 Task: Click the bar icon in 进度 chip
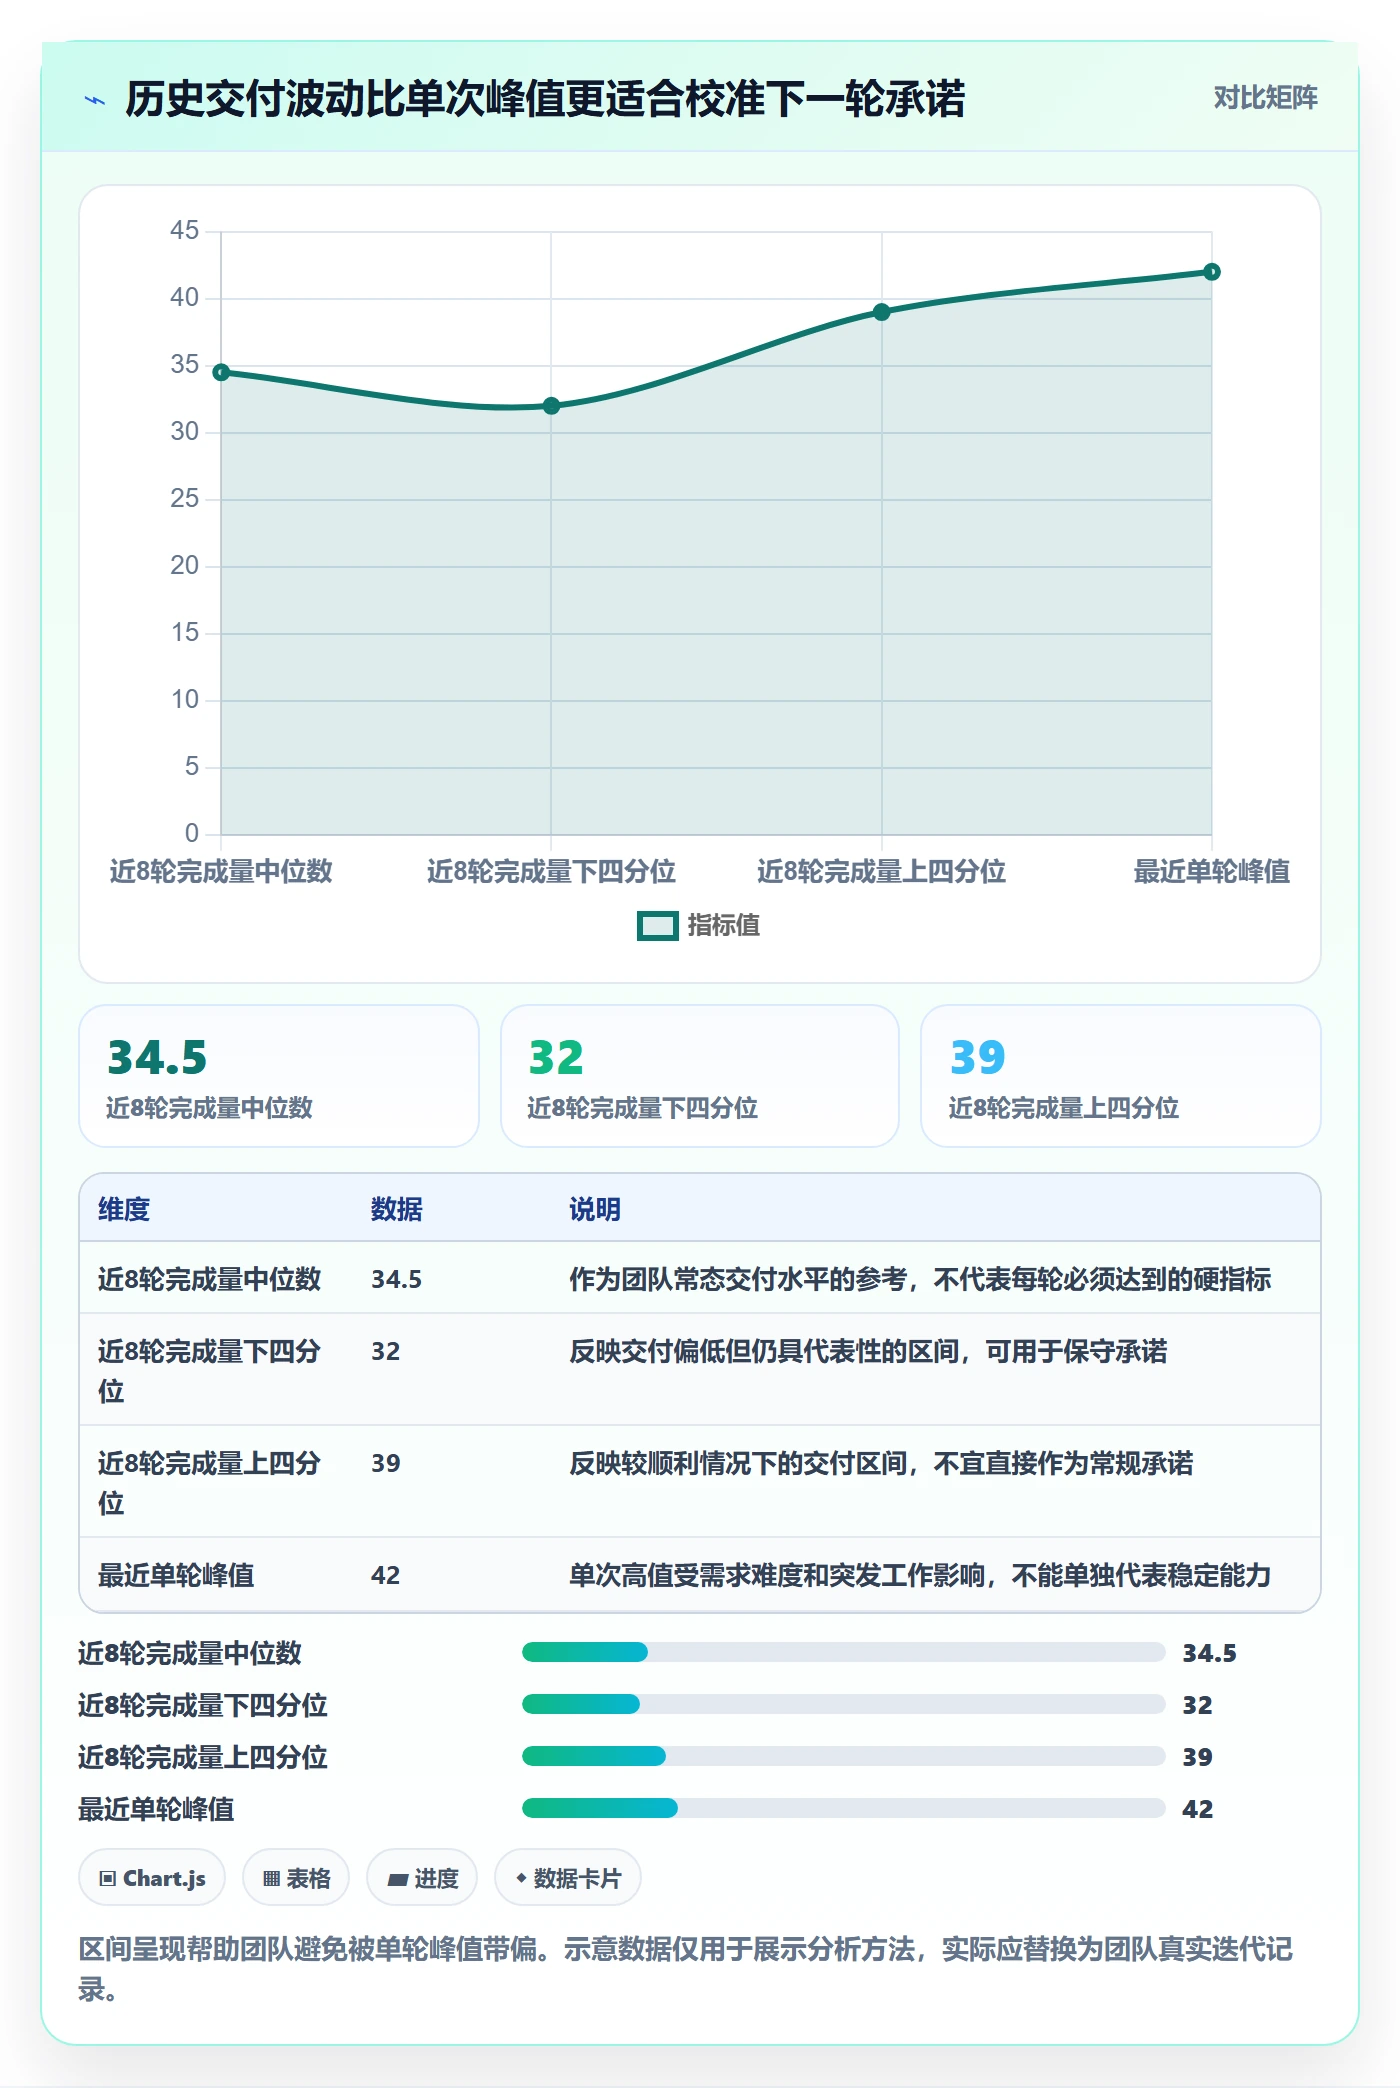[398, 1880]
